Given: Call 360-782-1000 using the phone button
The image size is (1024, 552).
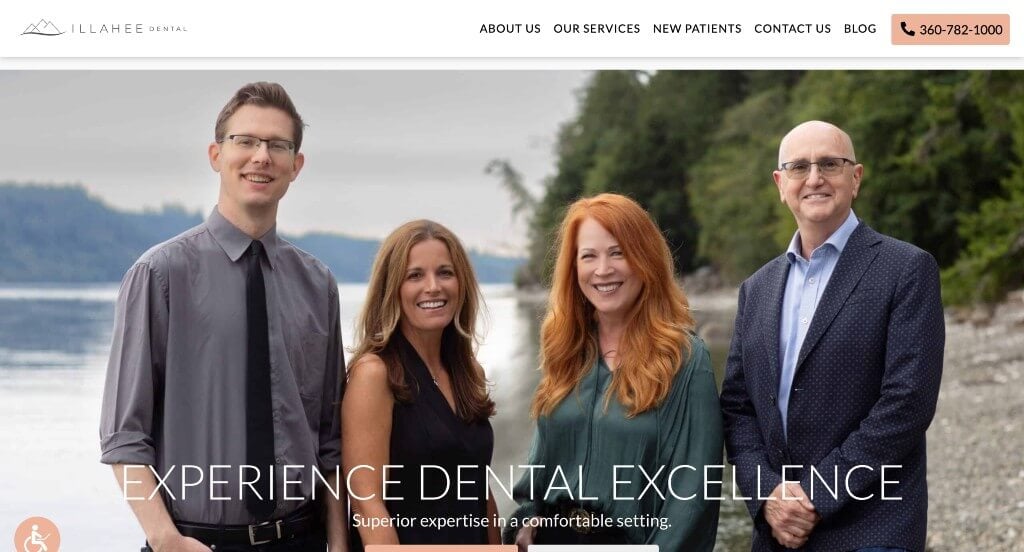Looking at the screenshot, I should coord(950,29).
